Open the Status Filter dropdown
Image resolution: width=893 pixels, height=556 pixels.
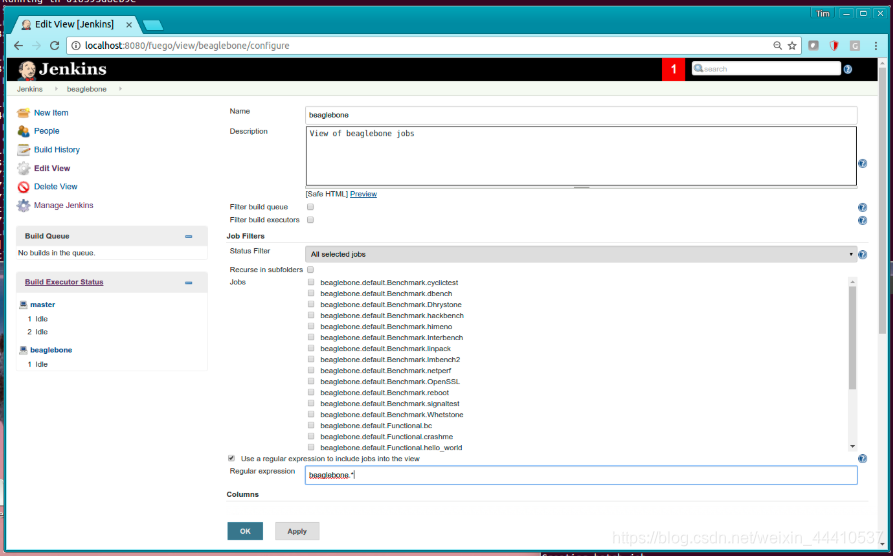581,254
